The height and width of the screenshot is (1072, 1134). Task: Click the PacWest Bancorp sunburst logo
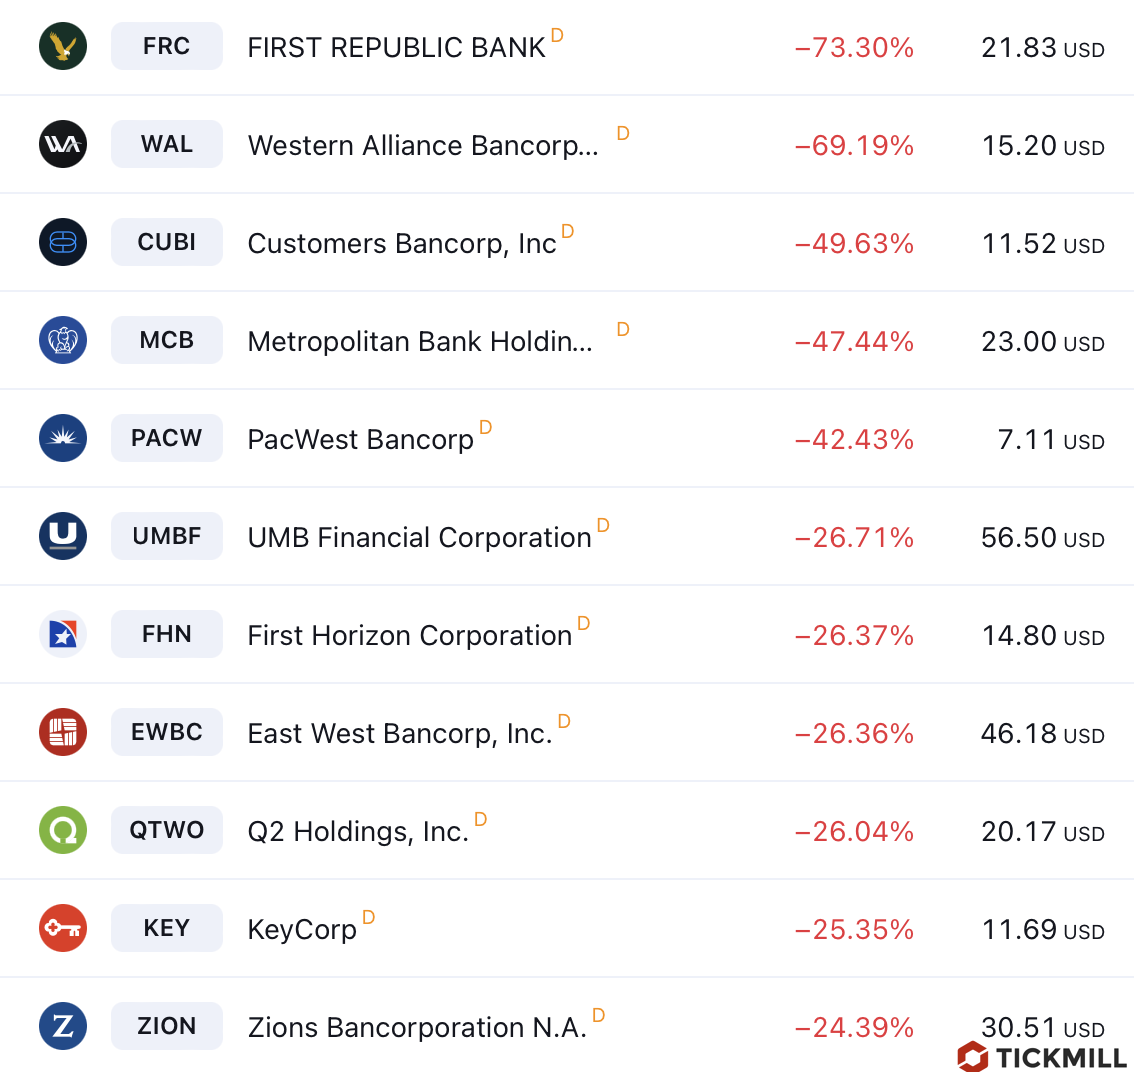(63, 439)
